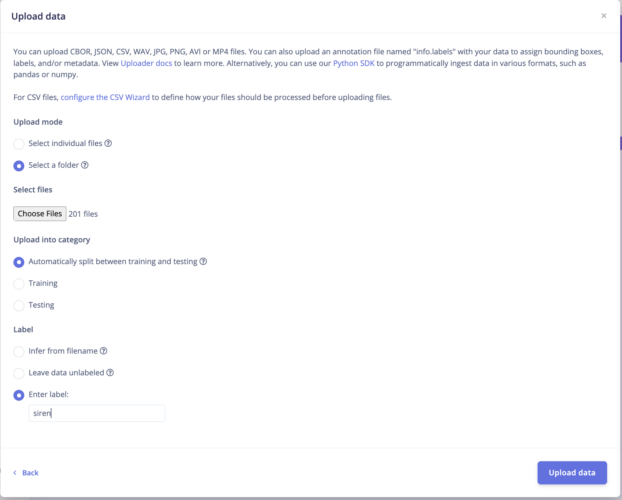Click the label text field containing siren
This screenshot has height=500, width=622.
[x=97, y=413]
